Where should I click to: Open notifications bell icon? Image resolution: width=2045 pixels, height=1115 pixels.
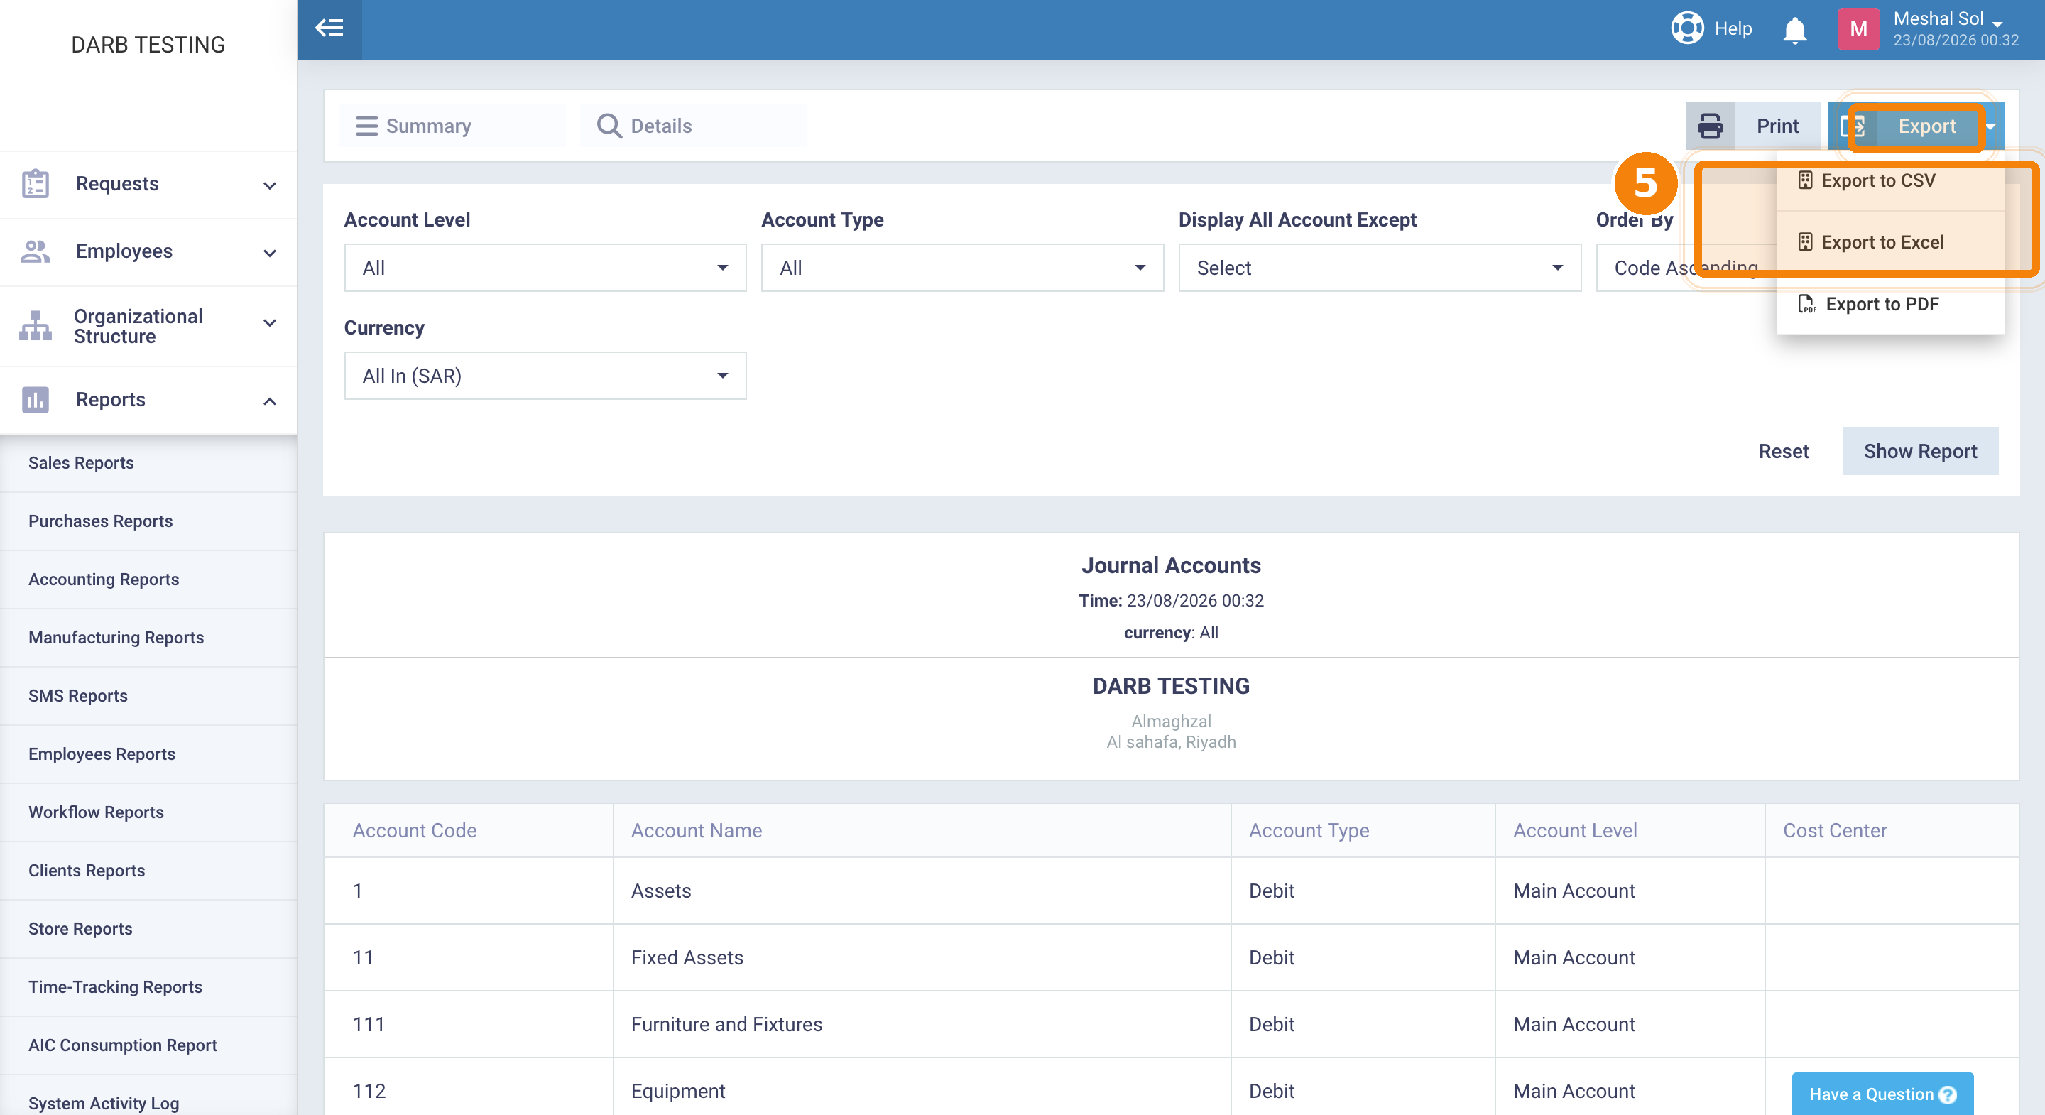click(x=1795, y=30)
